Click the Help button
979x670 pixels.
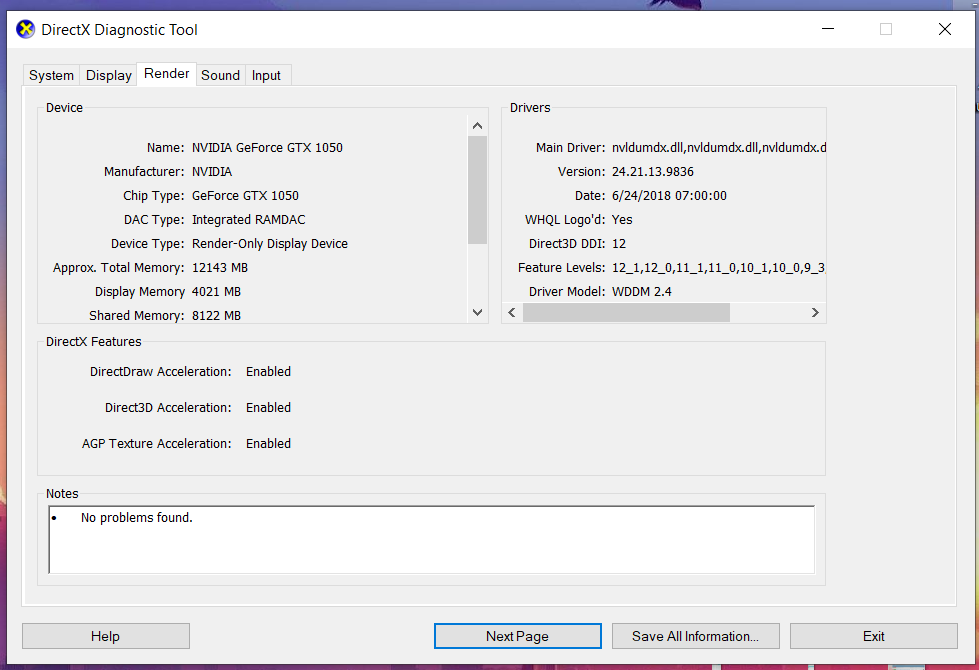(106, 636)
